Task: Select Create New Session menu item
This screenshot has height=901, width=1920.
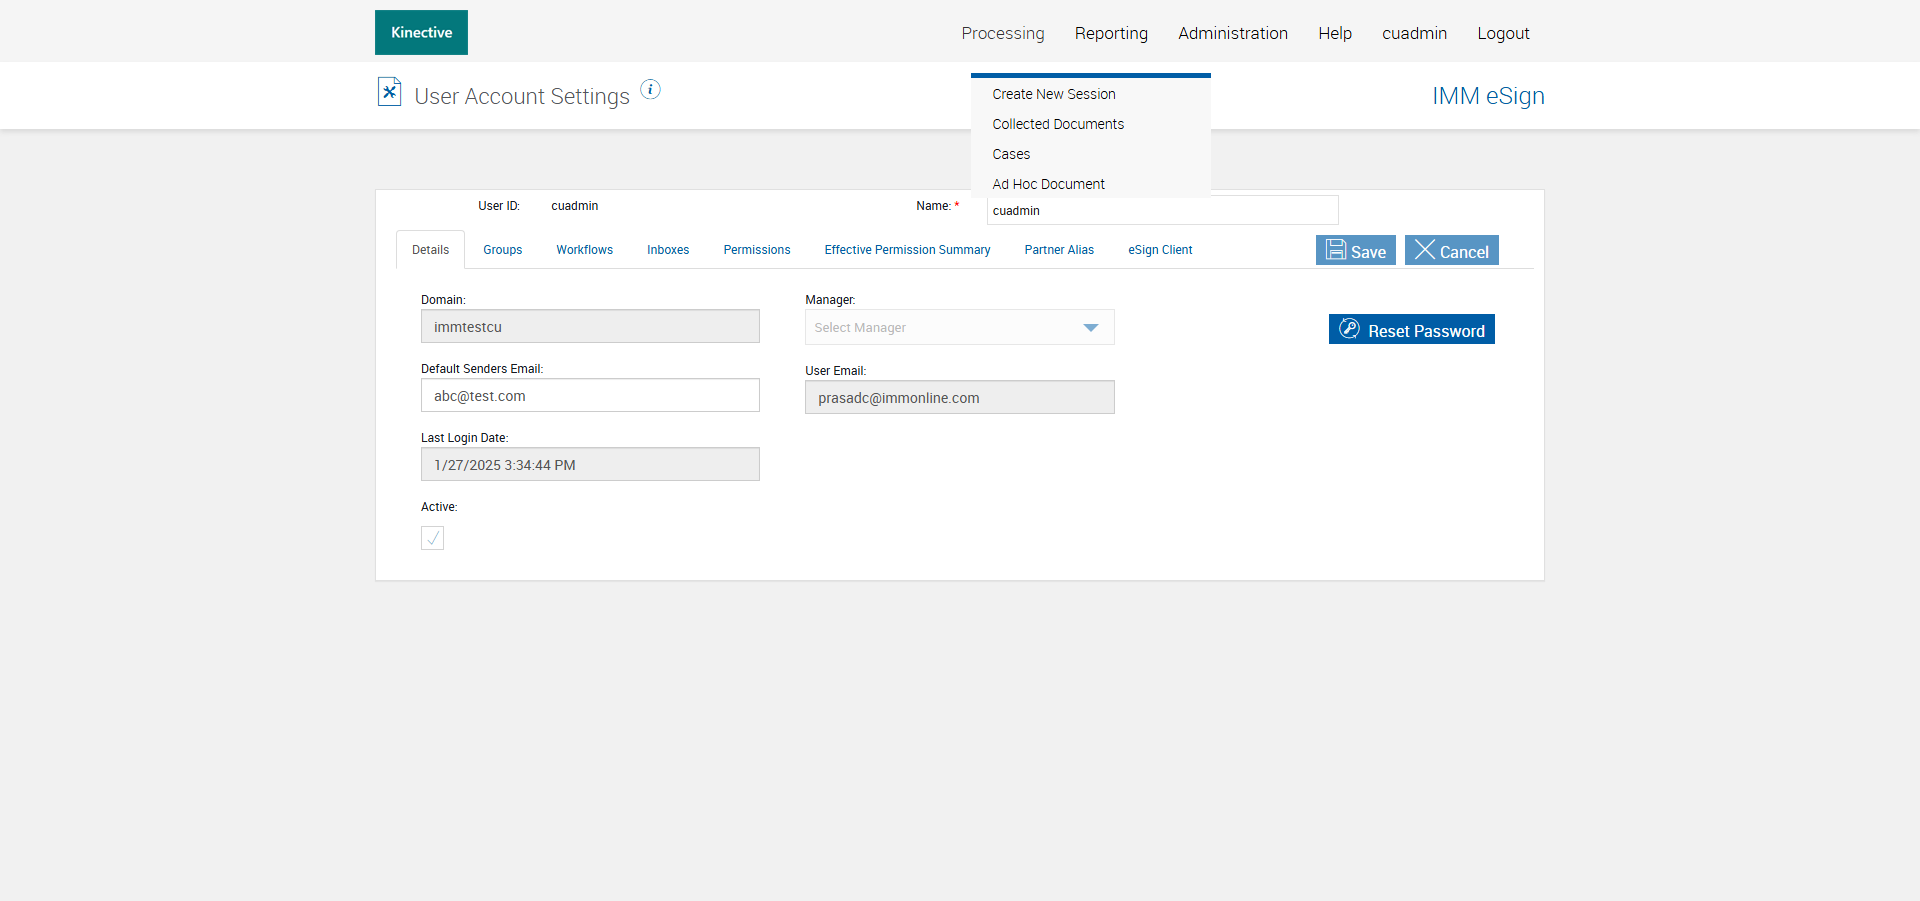Action: coord(1053,94)
